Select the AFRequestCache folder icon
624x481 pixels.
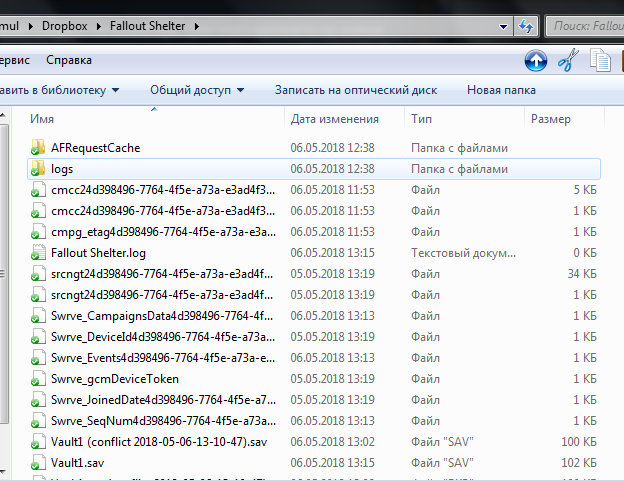(x=37, y=148)
